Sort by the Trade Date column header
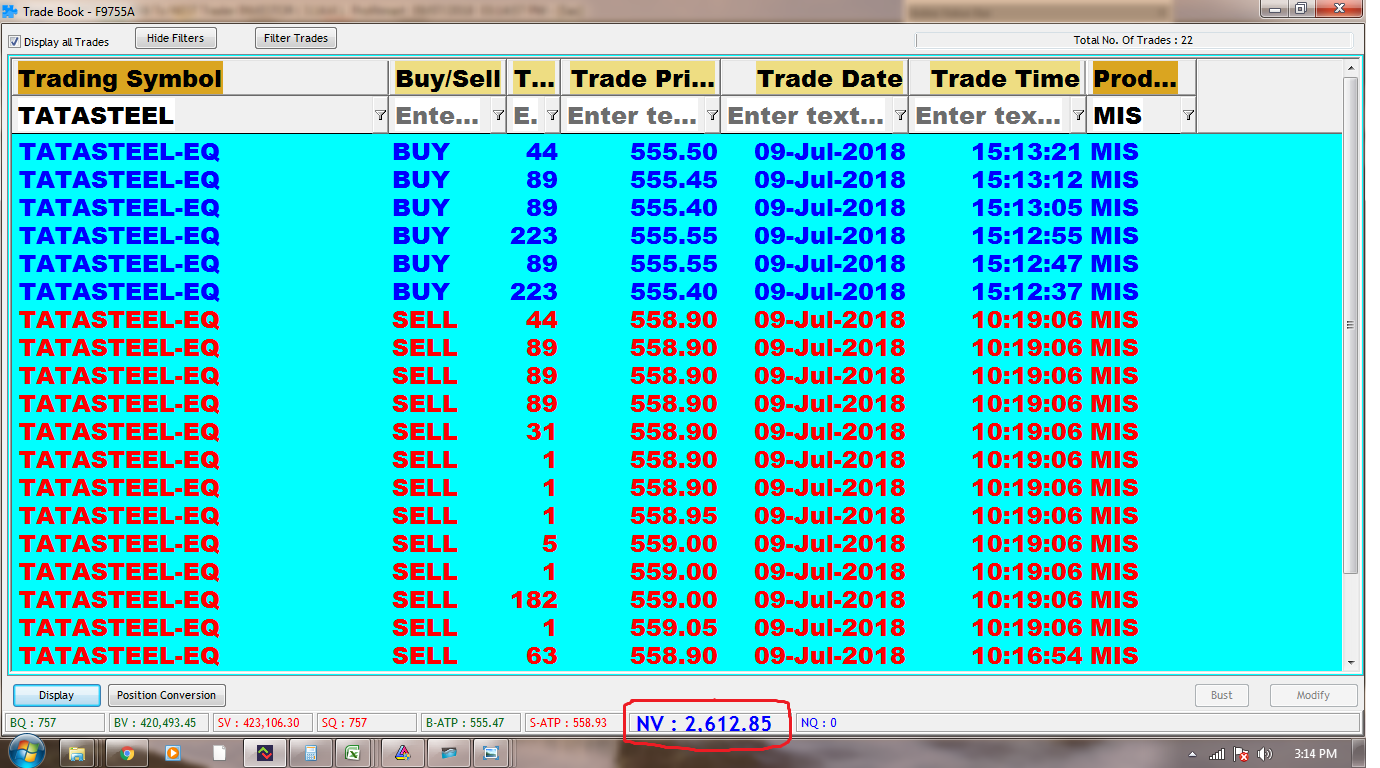The width and height of the screenshot is (1380, 768). [814, 78]
